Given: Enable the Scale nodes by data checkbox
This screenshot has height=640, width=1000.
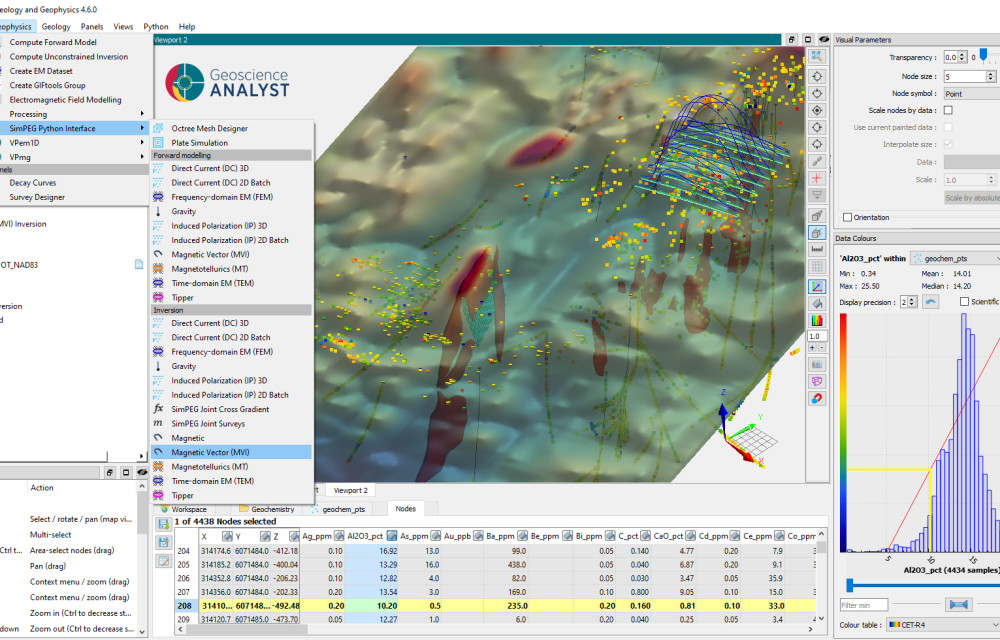Looking at the screenshot, I should (948, 110).
